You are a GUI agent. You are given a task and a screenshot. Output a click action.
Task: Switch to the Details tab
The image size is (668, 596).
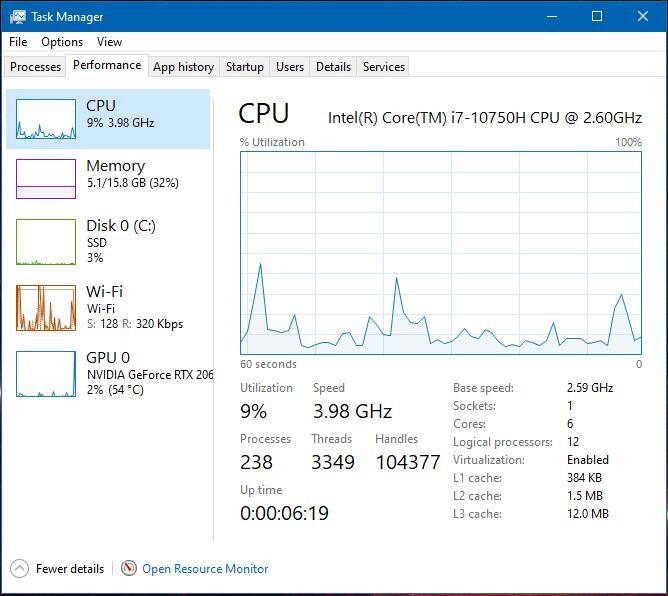[x=333, y=67]
